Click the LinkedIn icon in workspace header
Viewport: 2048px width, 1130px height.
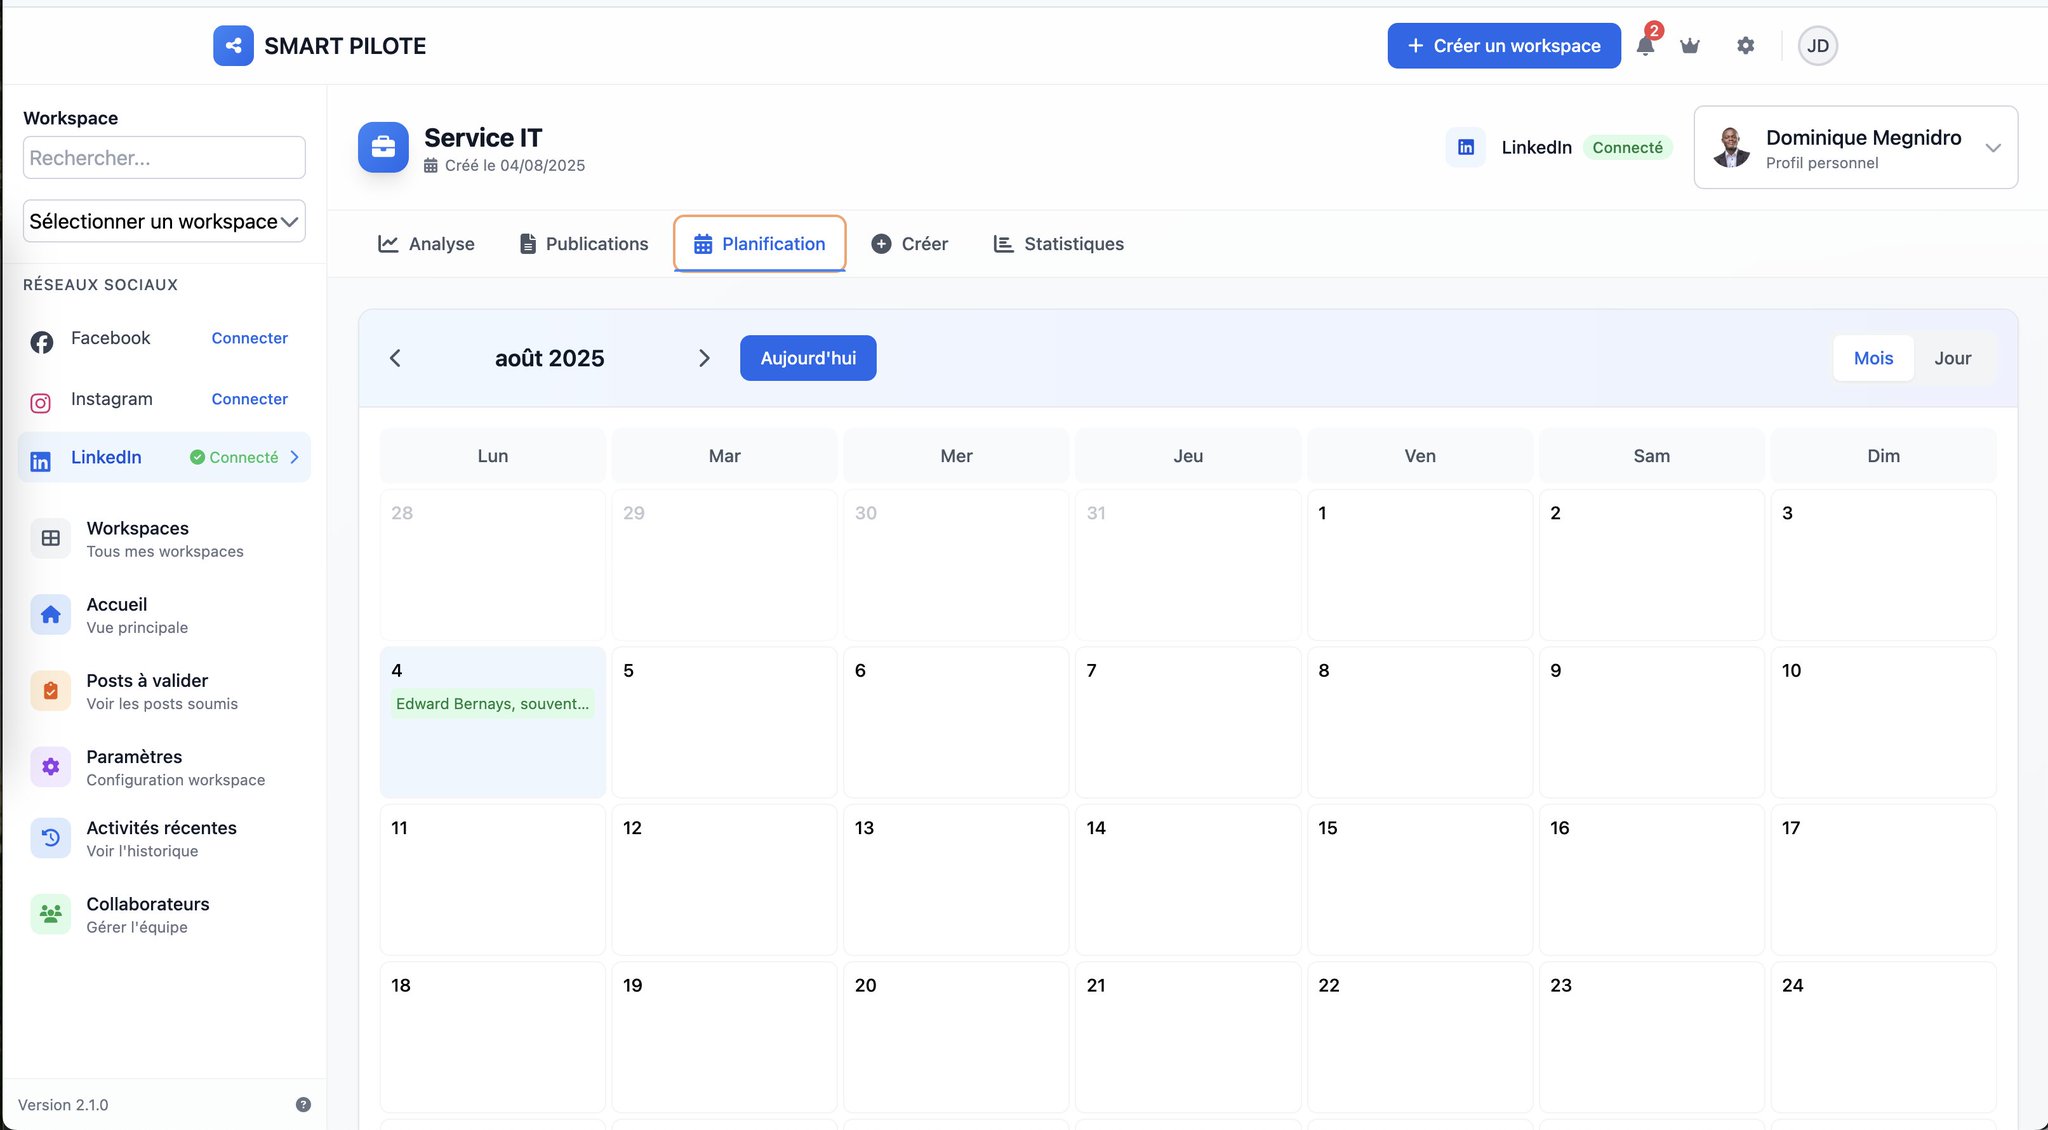(1466, 147)
